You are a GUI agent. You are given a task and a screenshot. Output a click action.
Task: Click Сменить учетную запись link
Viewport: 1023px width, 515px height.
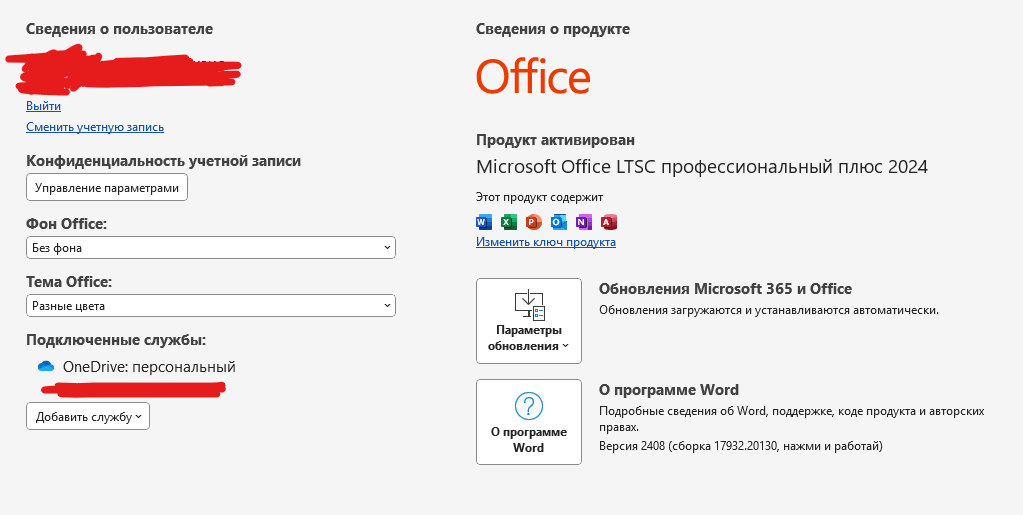(x=95, y=127)
